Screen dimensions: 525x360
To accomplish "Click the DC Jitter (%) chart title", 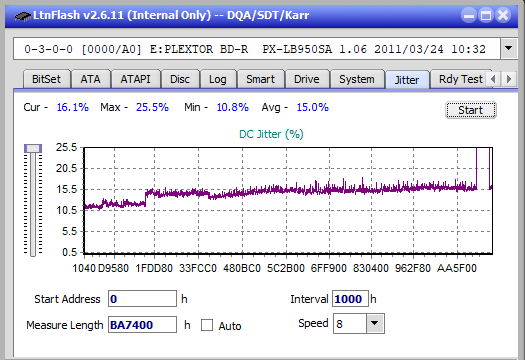I will click(271, 134).
